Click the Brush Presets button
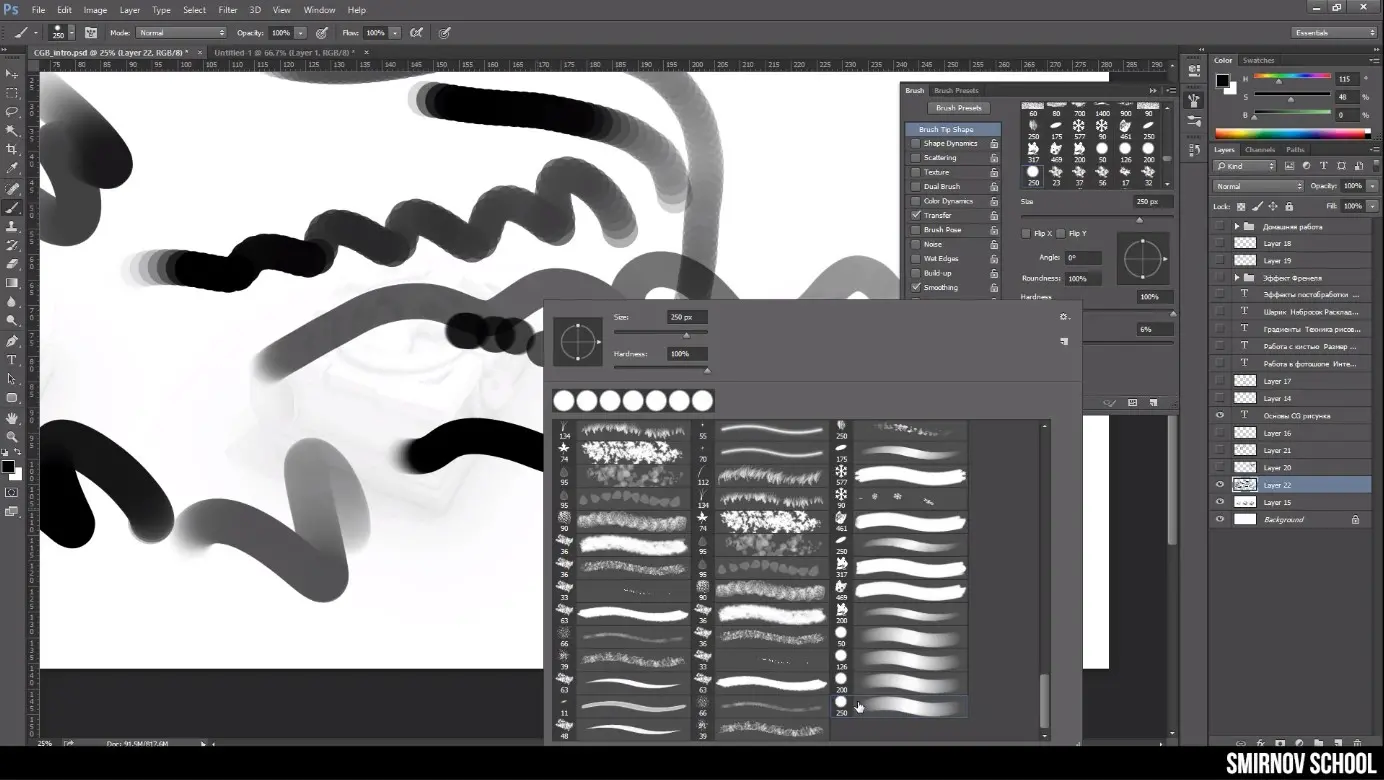 [x=958, y=108]
